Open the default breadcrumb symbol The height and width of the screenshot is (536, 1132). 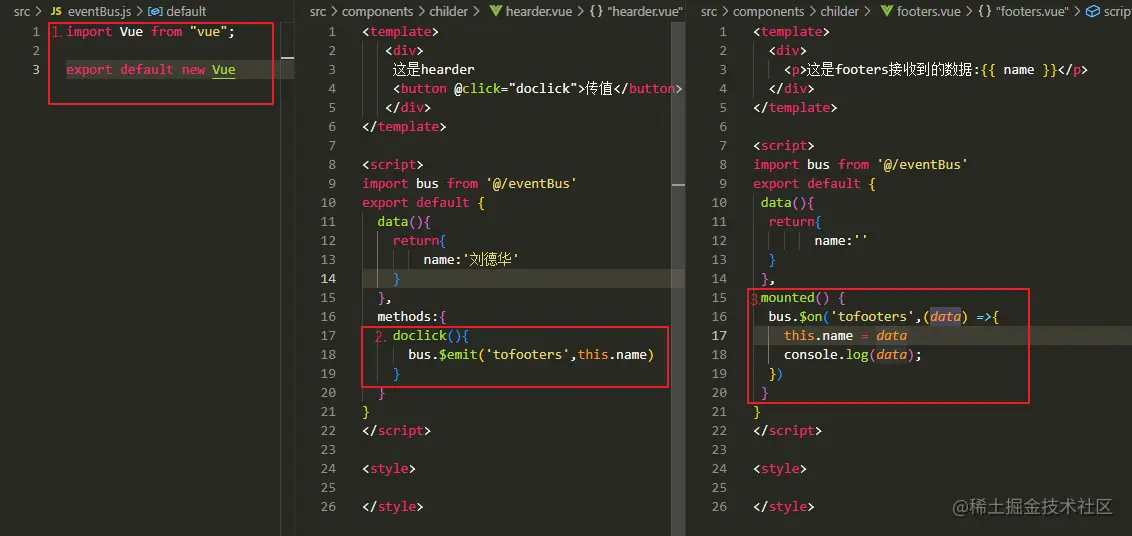click(x=186, y=12)
